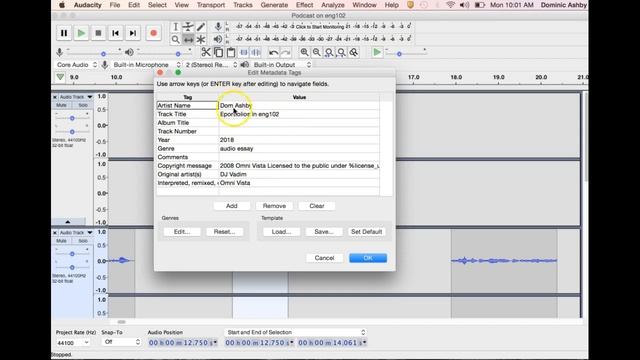
Task: Toggle Solo on the upper audio track
Action: click(x=83, y=105)
